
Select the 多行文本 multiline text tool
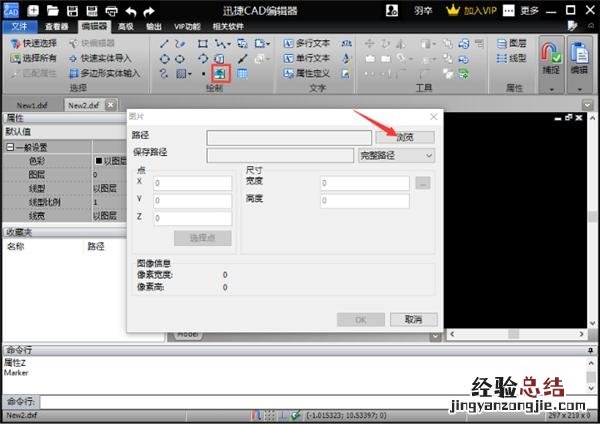coord(283,44)
